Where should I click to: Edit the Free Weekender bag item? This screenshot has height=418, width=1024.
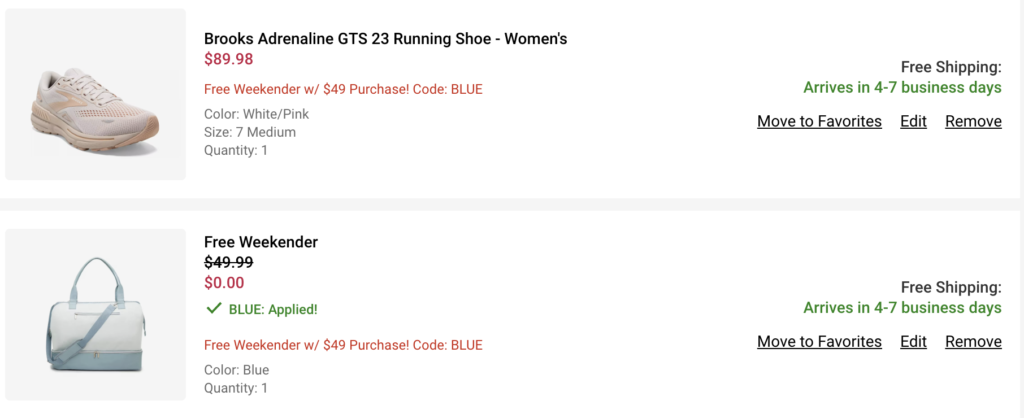(x=913, y=341)
